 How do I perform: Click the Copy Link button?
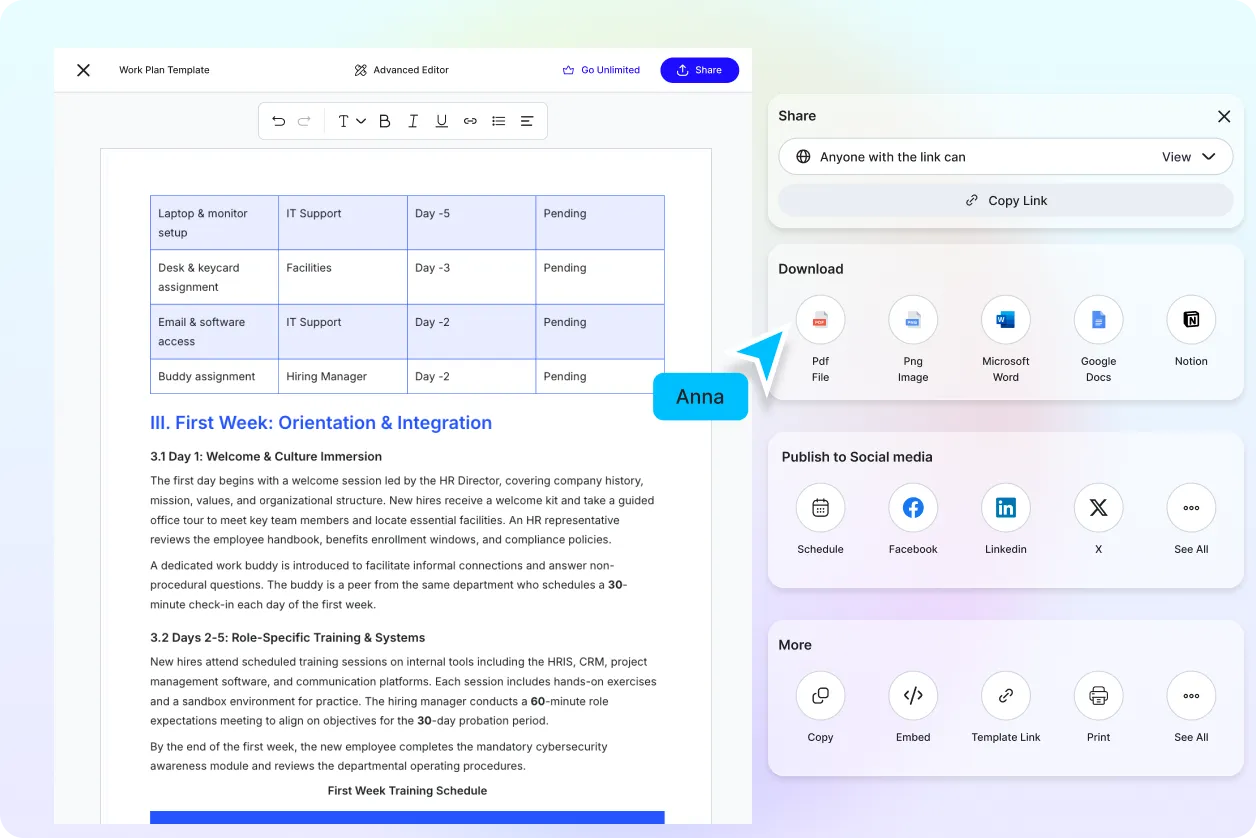[1006, 200]
